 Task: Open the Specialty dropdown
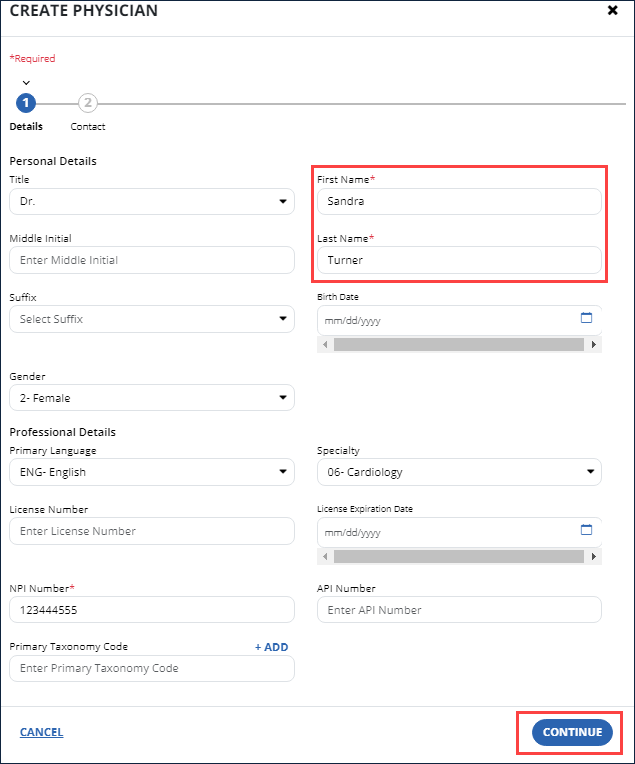pos(459,472)
